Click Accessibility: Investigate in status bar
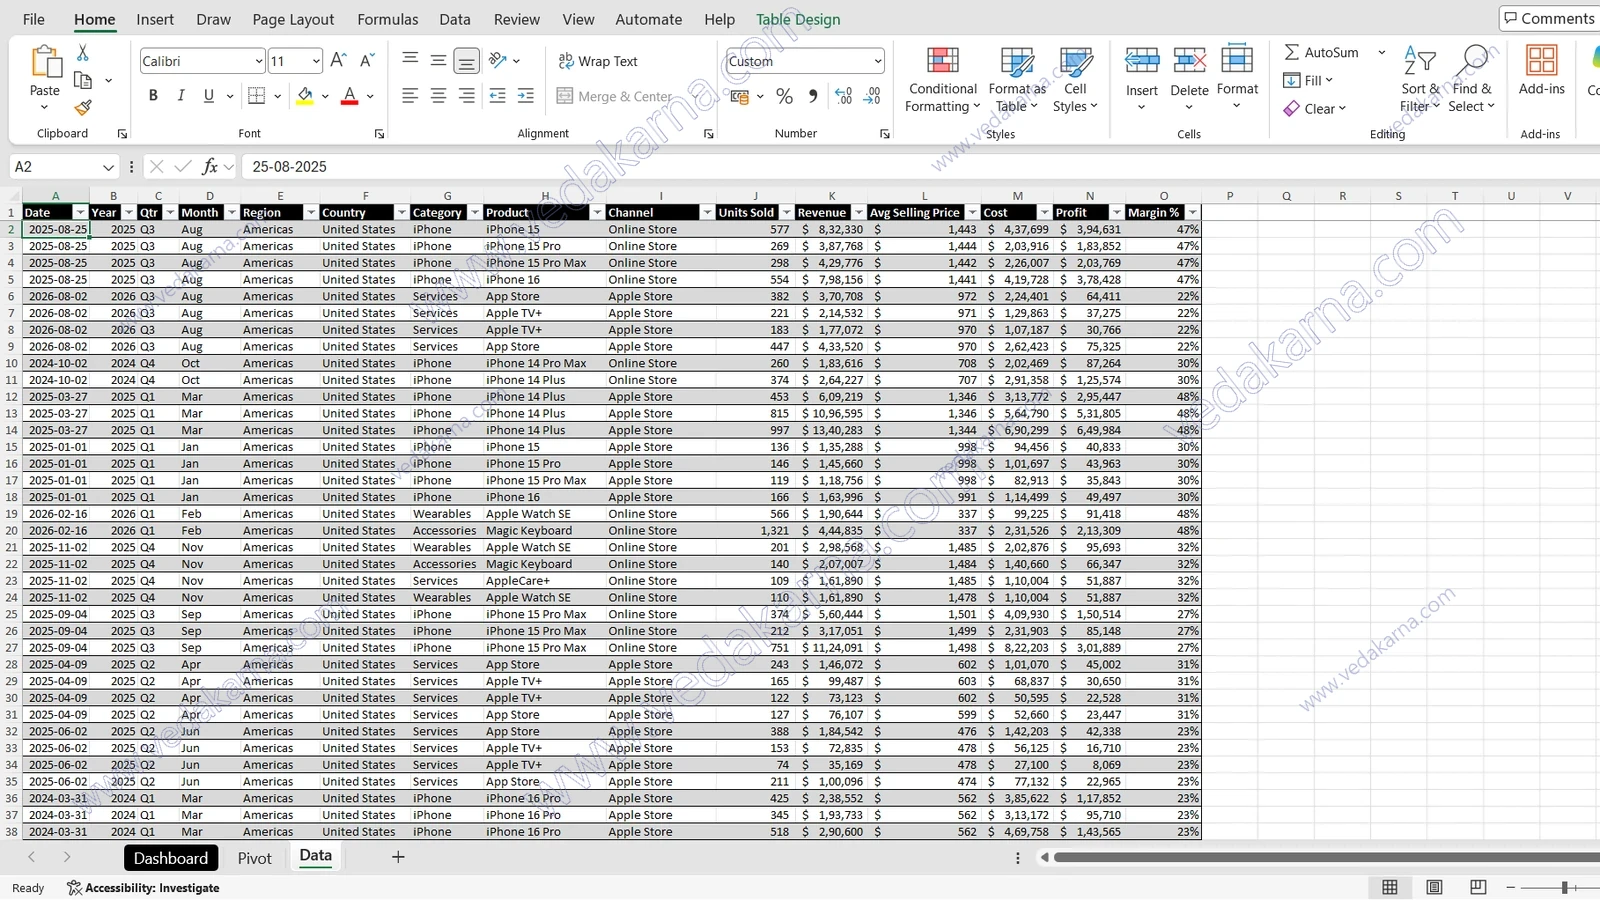1600x900 pixels. tap(143, 888)
